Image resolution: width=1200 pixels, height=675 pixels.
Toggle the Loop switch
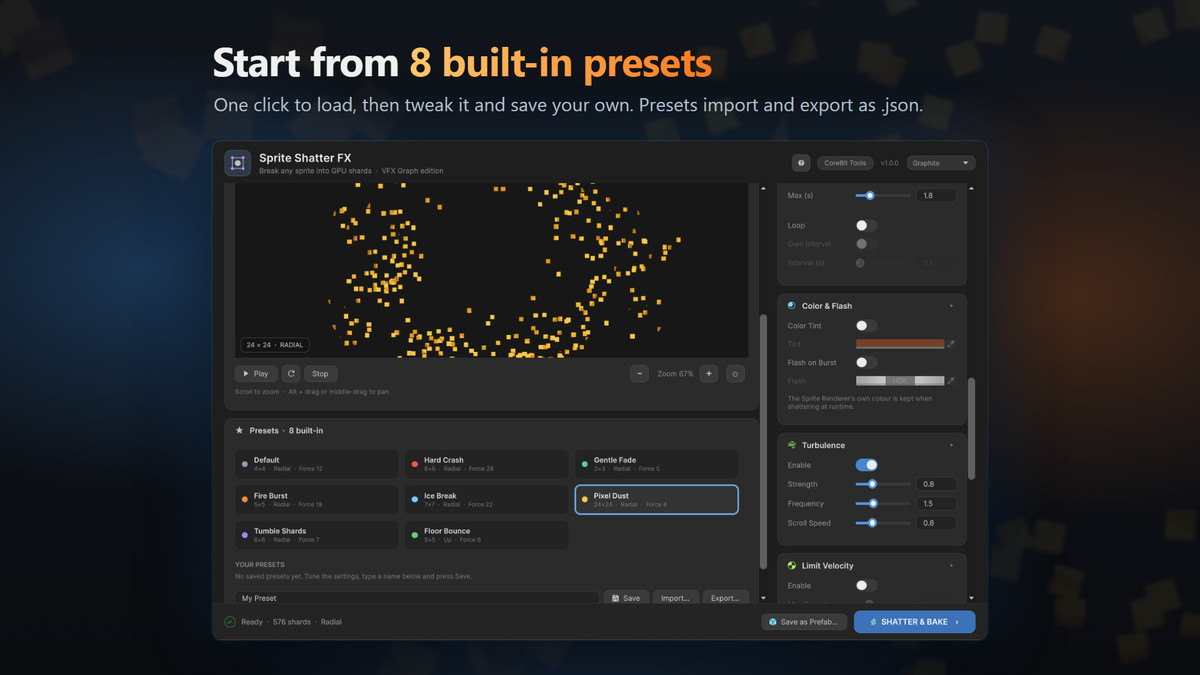coord(866,226)
